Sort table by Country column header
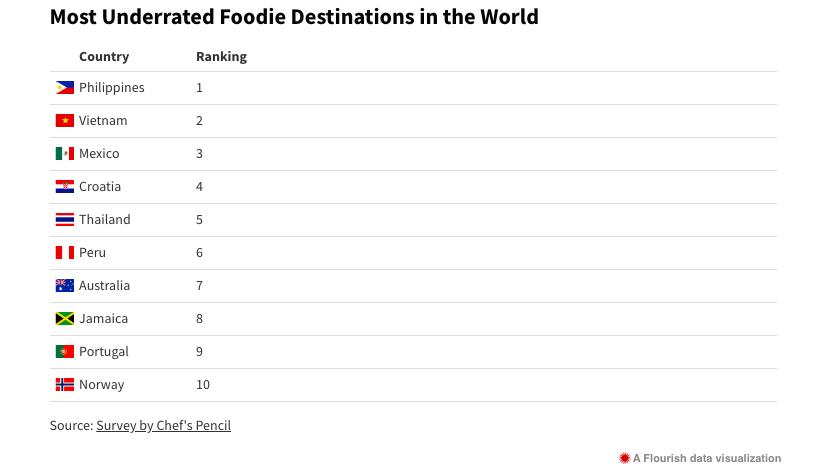Image resolution: width=813 pixels, height=474 pixels. pos(104,57)
